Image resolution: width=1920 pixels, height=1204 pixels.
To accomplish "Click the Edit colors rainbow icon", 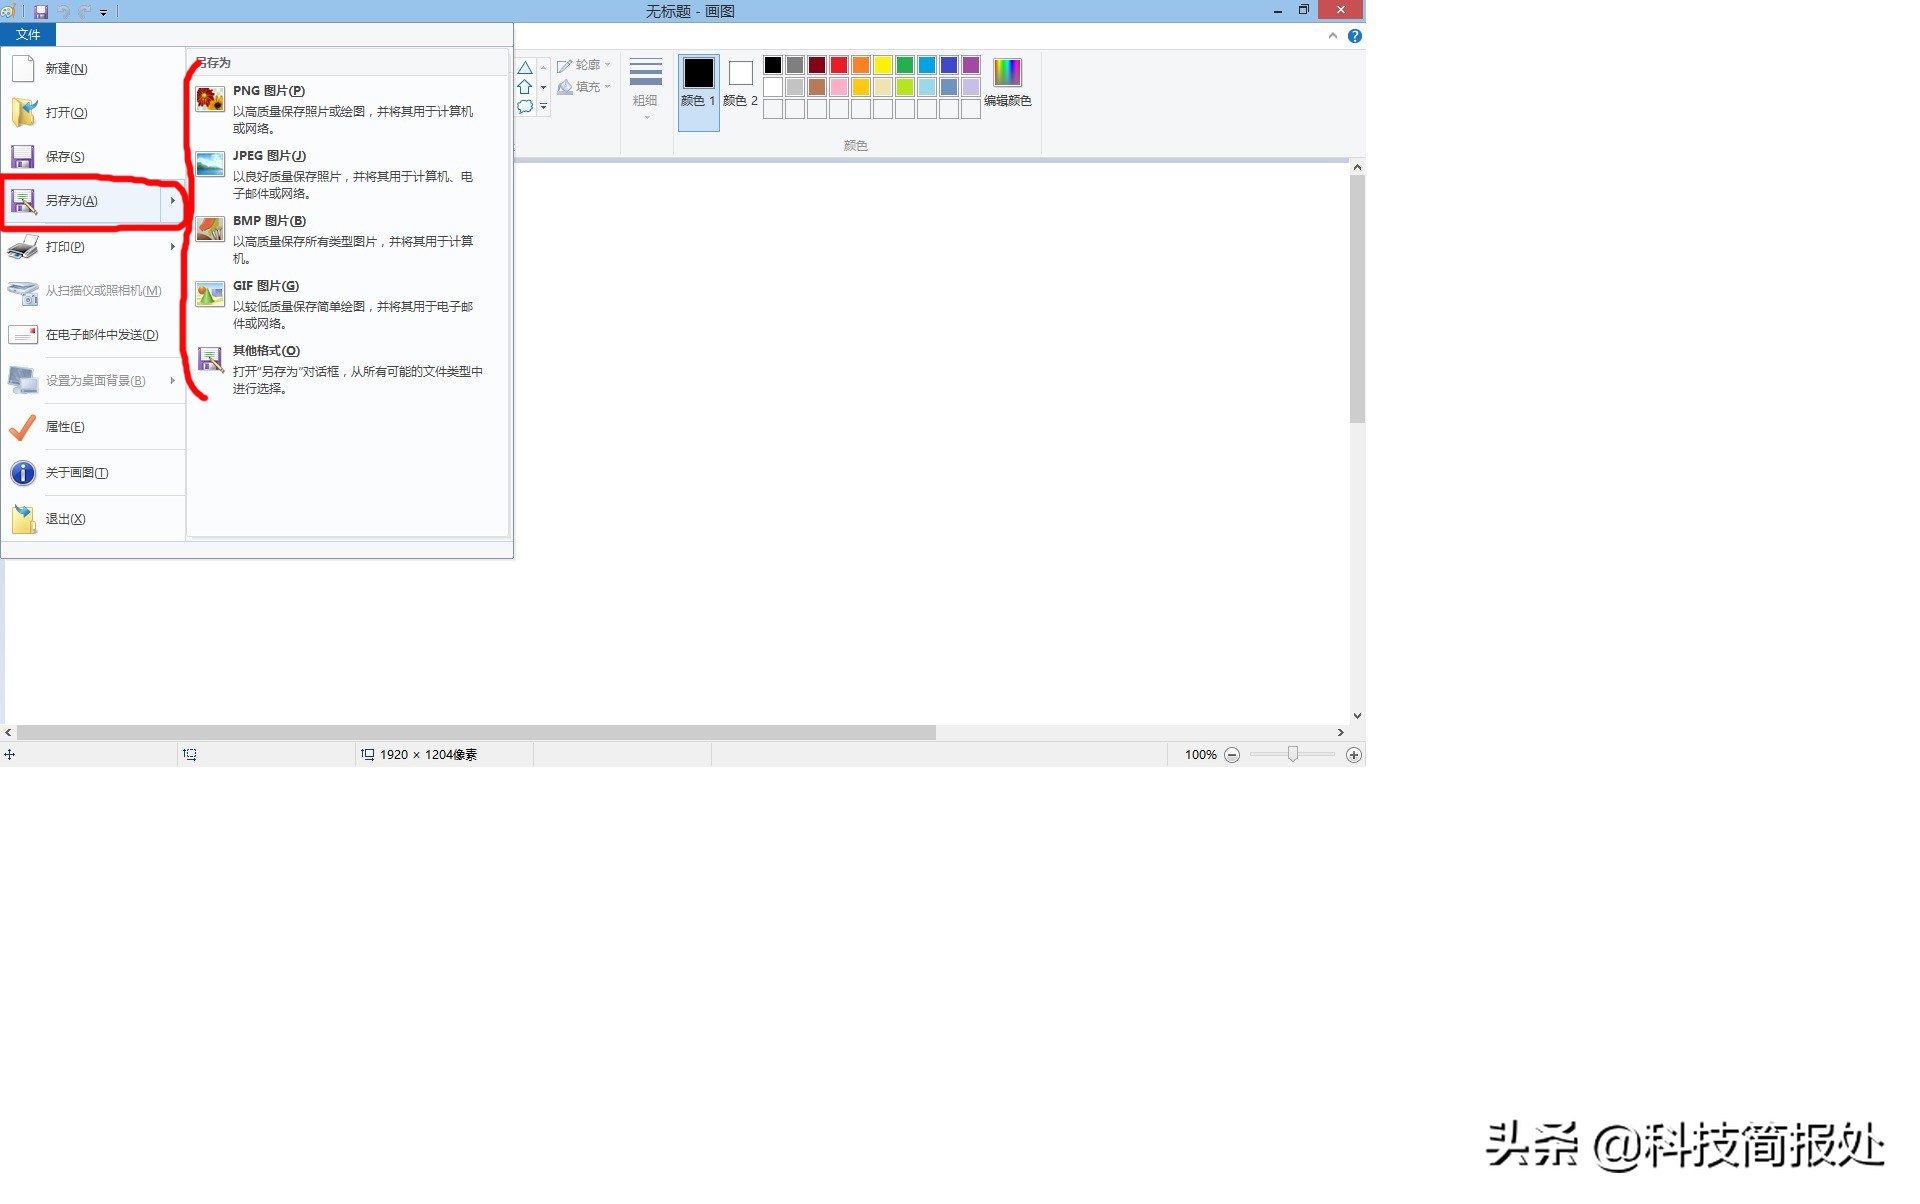I will [1007, 73].
